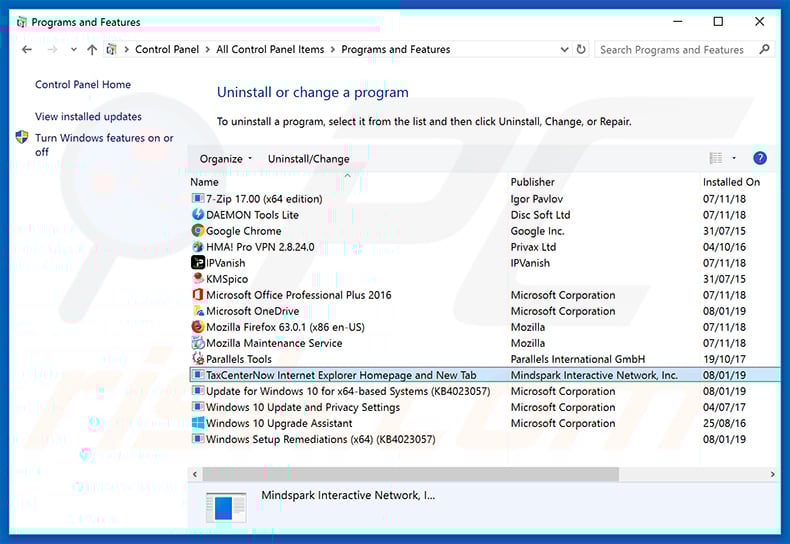
Task: Click the Microsoft Office 2016 icon
Action: 198,295
